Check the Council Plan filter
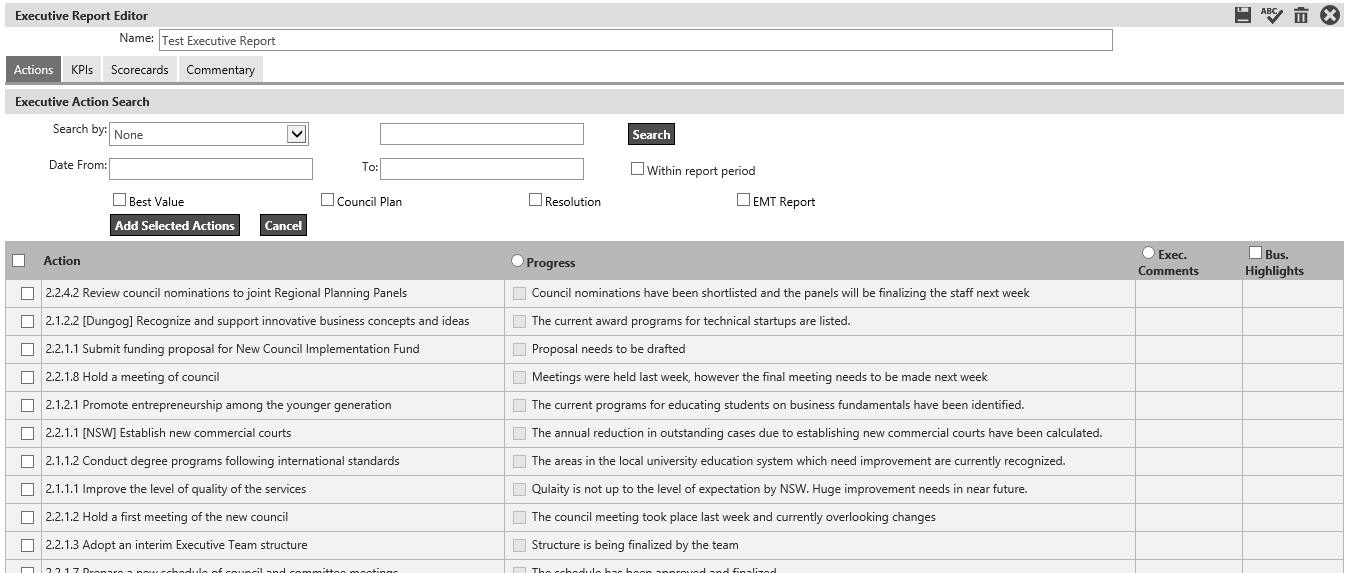The image size is (1345, 573). click(x=327, y=200)
